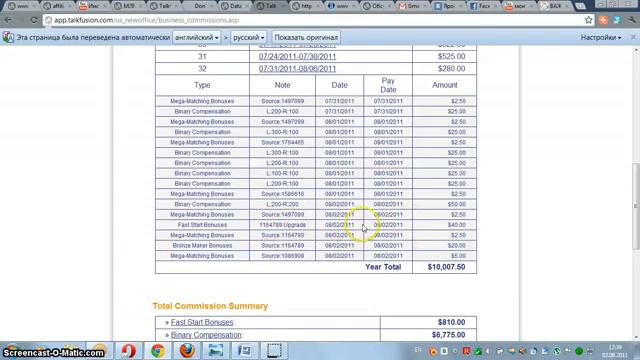Click note 'Source:1086908'

tap(282, 256)
